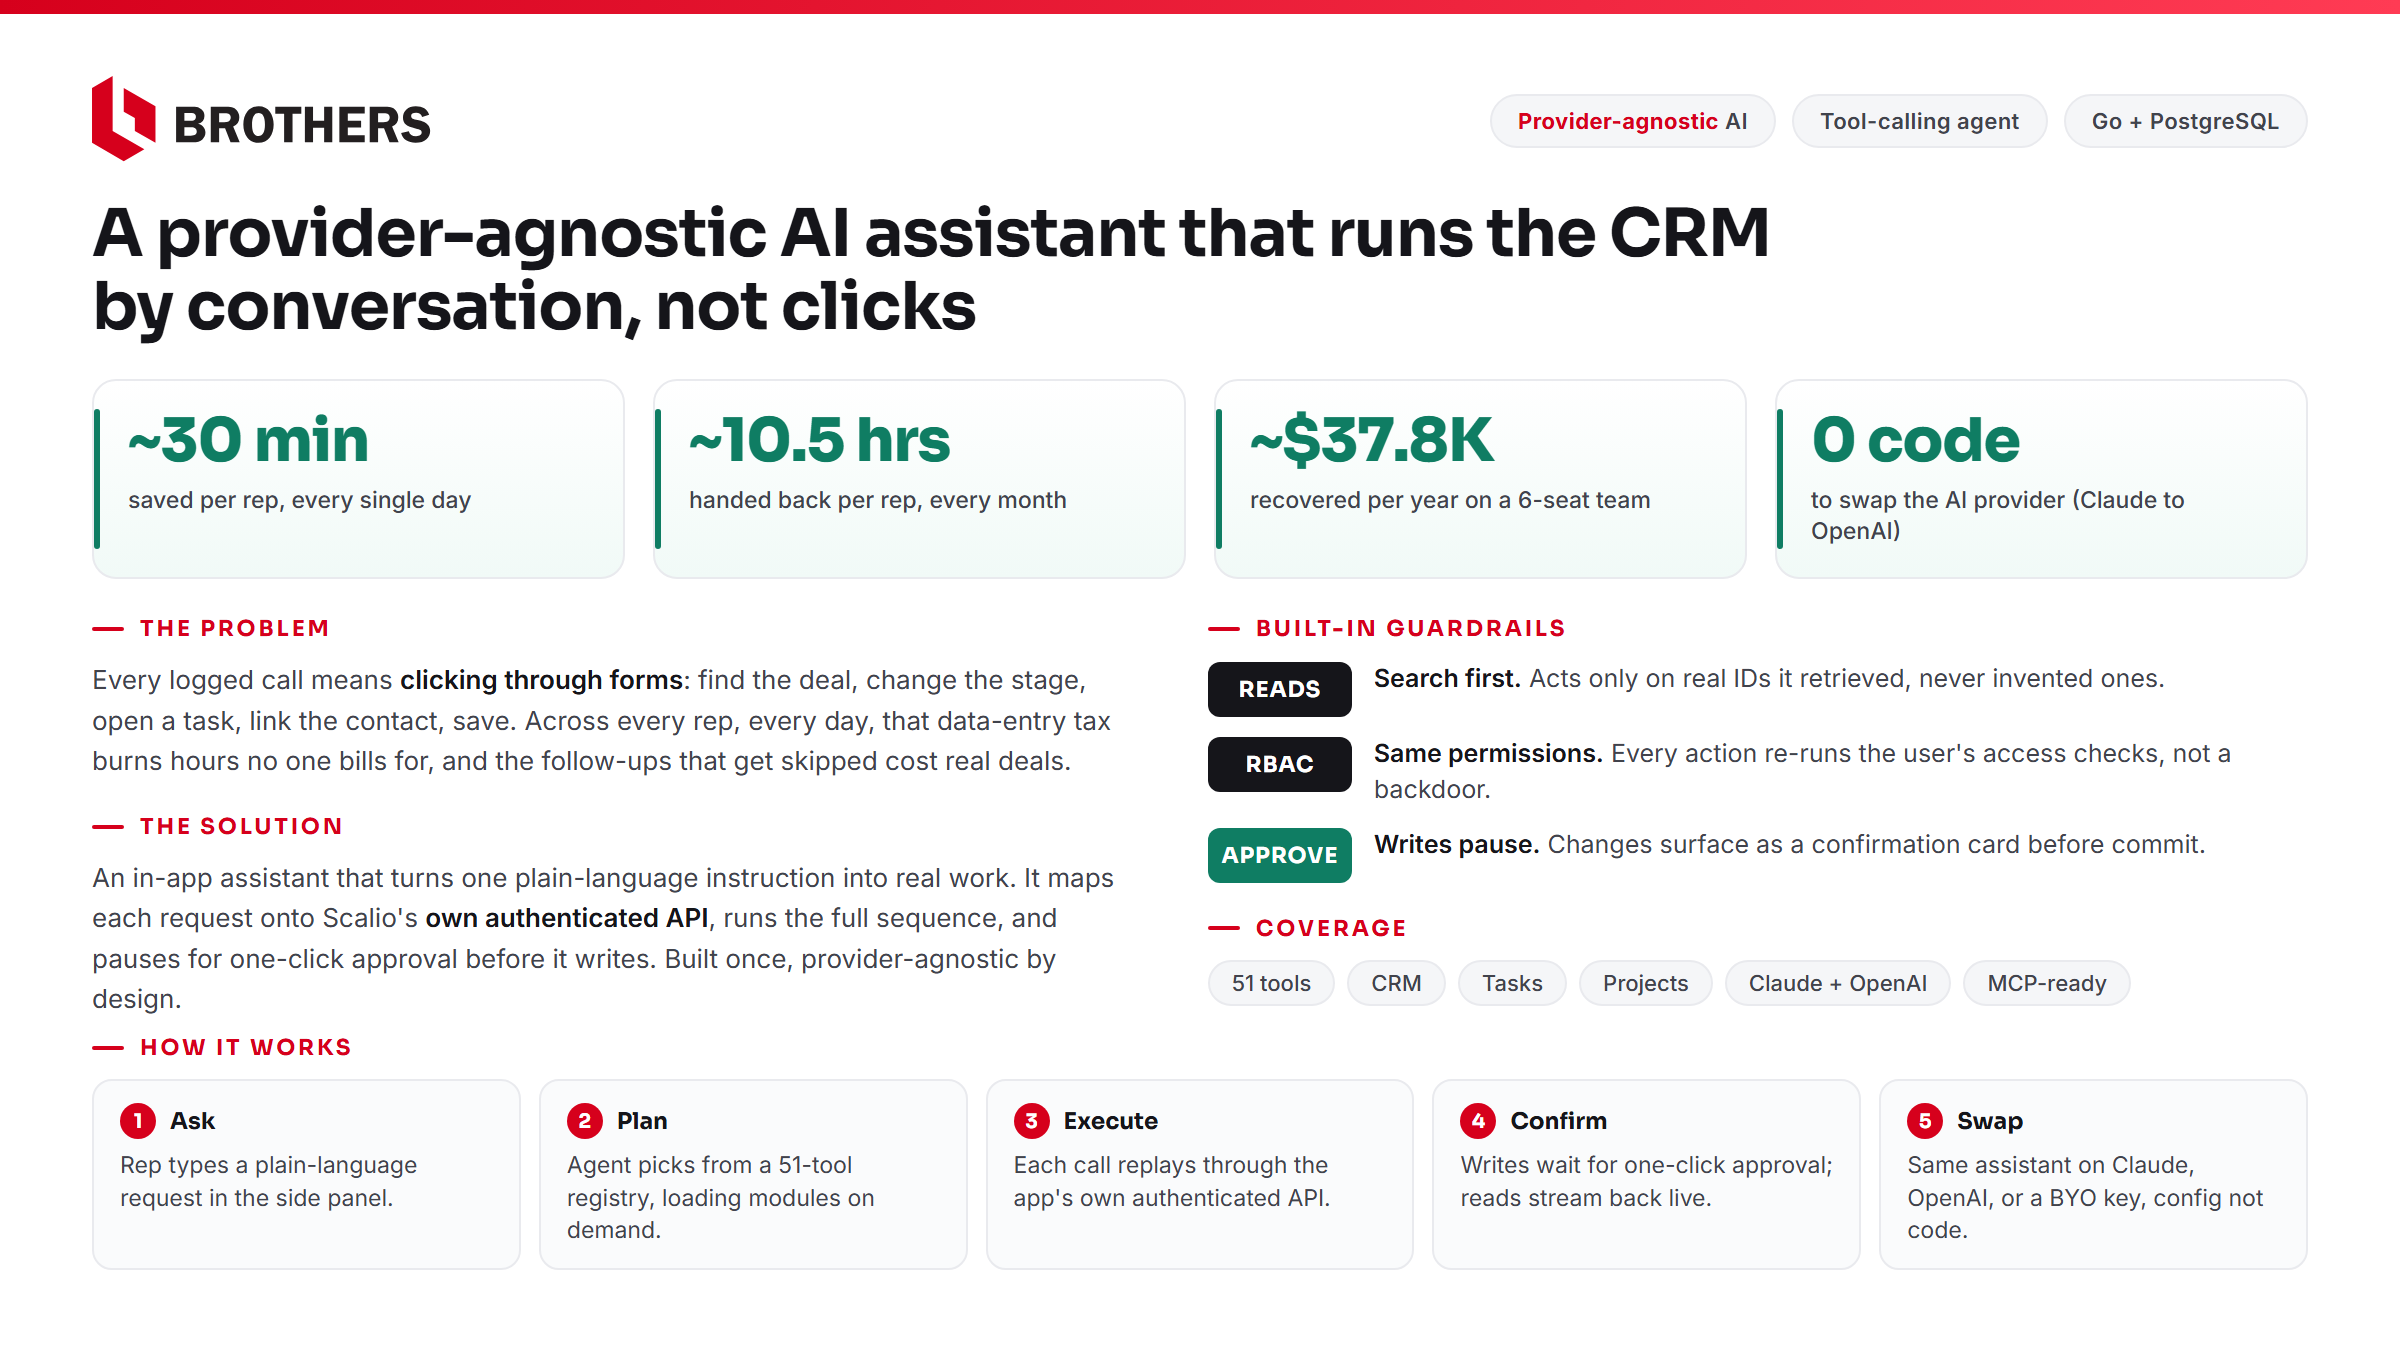2400x1350 pixels.
Task: Click 'Agent picks from a 51-tool registry' description
Action: tap(720, 1198)
